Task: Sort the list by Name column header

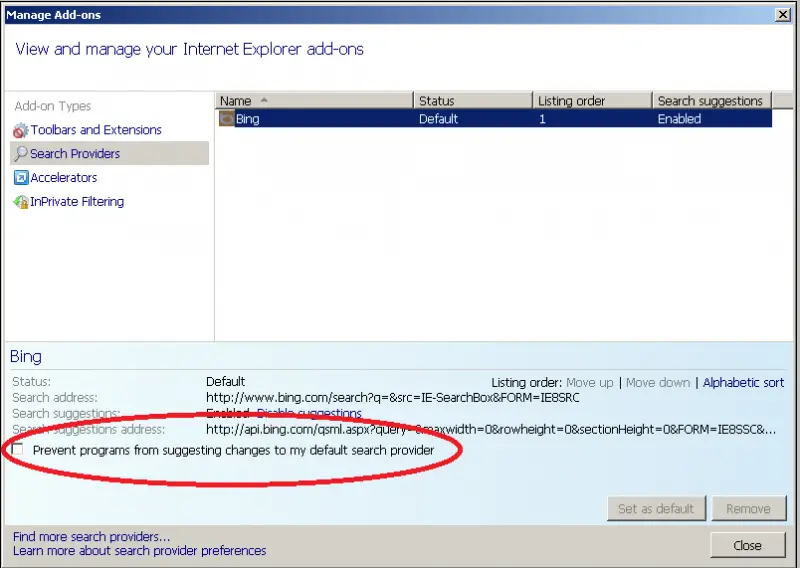Action: pos(314,101)
